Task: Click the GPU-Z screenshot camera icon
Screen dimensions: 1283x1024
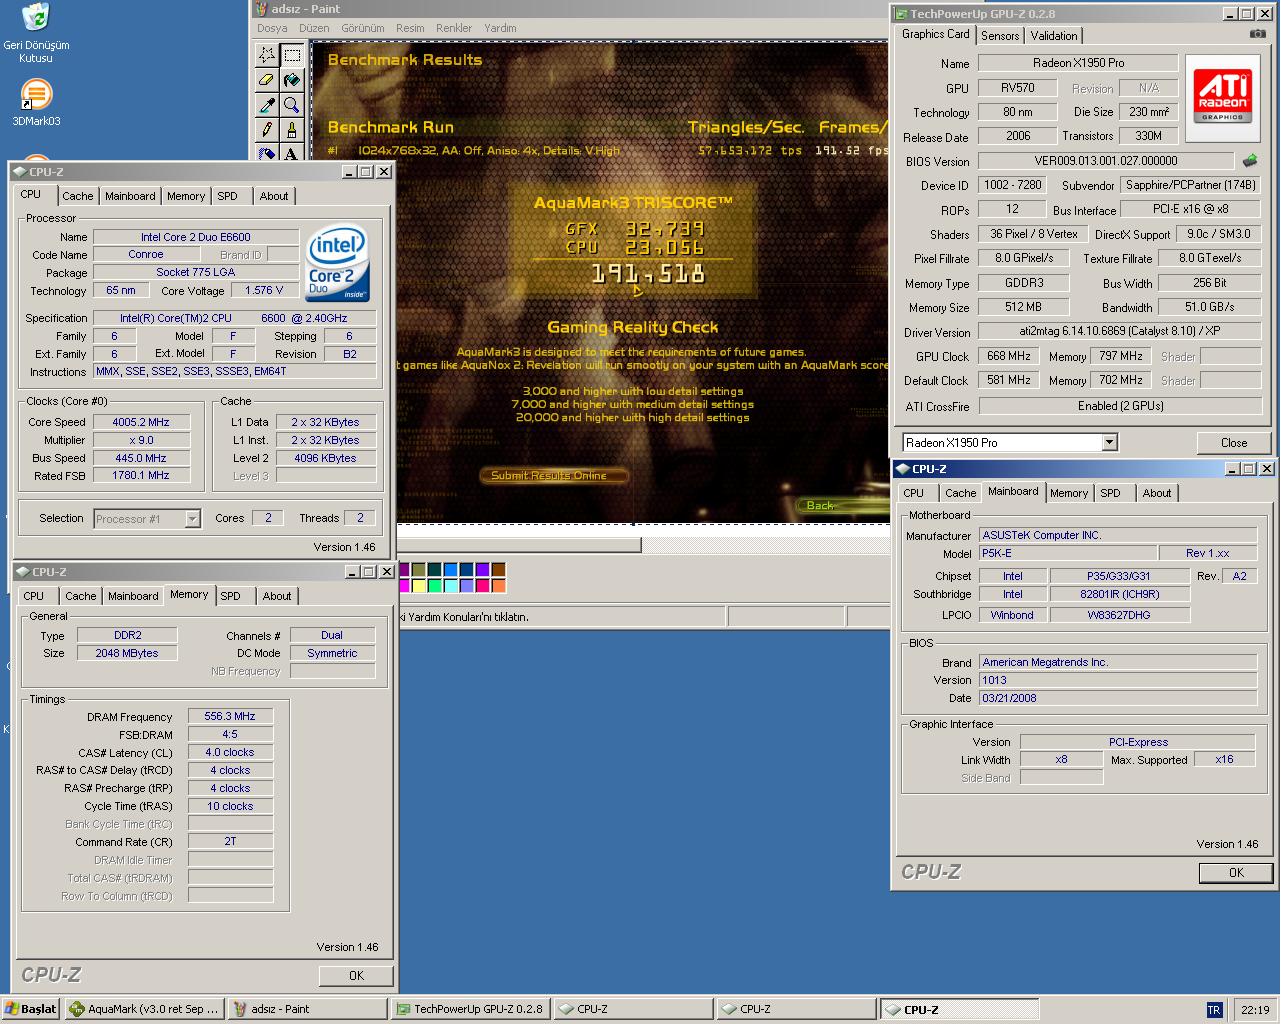Action: point(1257,34)
